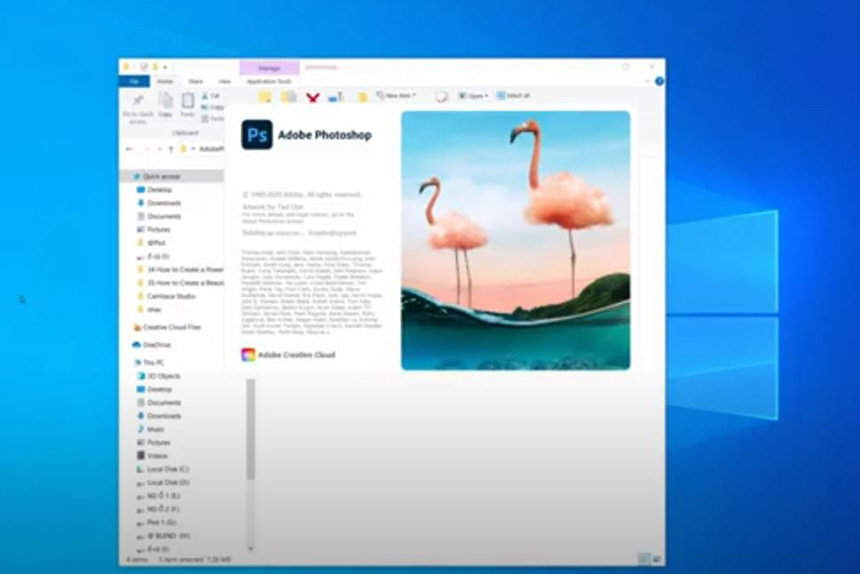Select Quick access in the navigation pane
The width and height of the screenshot is (860, 574).
[172, 176]
